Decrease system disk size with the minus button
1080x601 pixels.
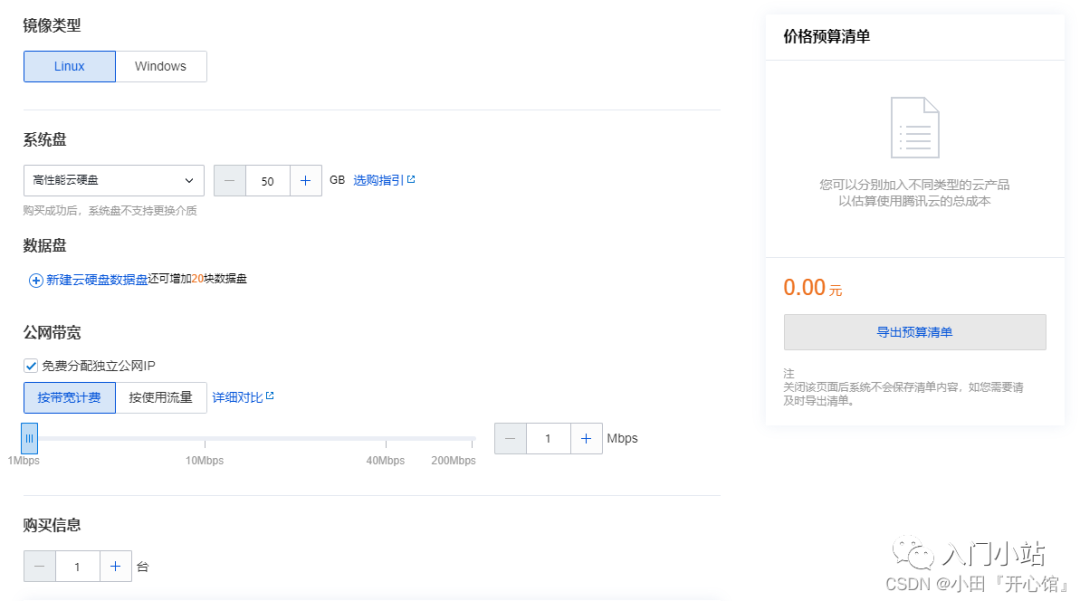point(230,180)
